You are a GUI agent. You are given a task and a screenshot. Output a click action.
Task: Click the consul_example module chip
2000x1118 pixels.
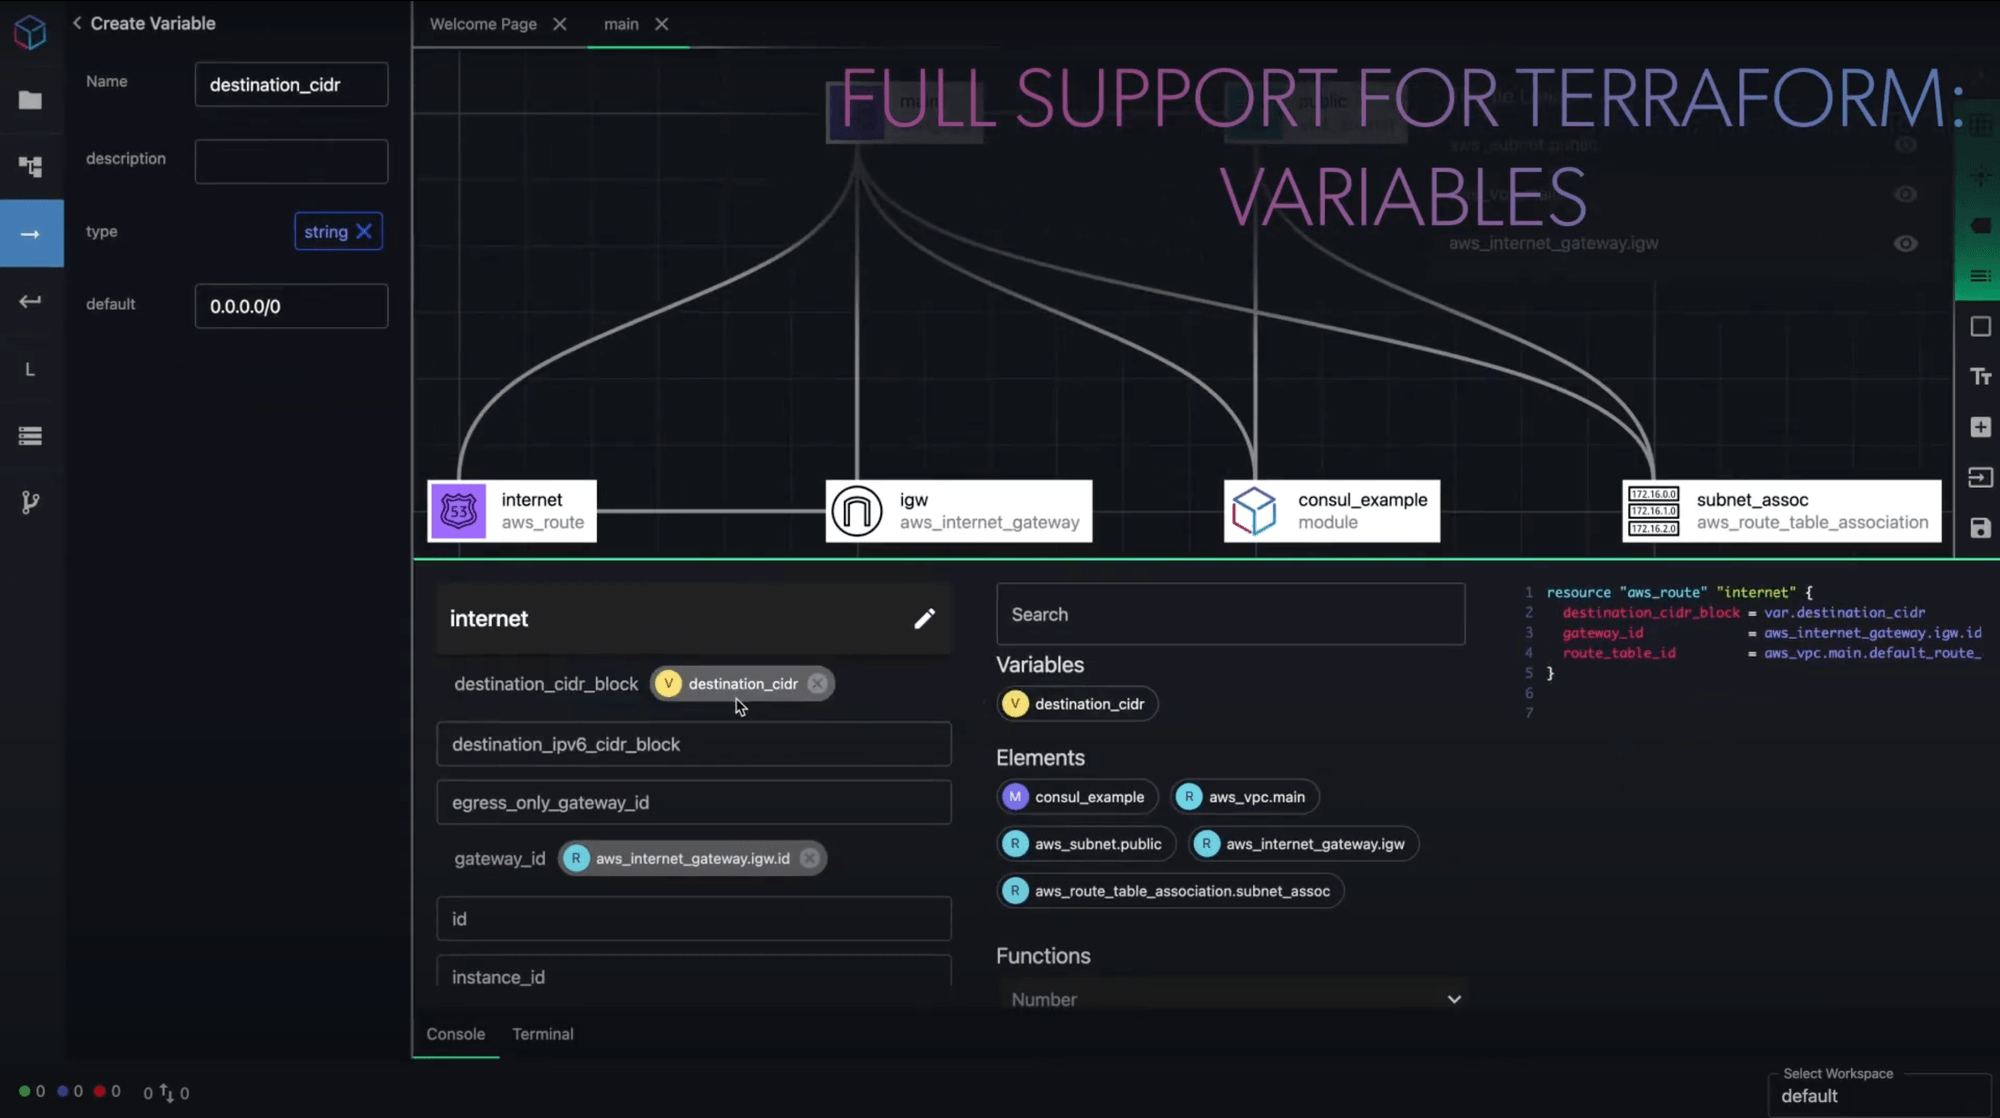1077,797
